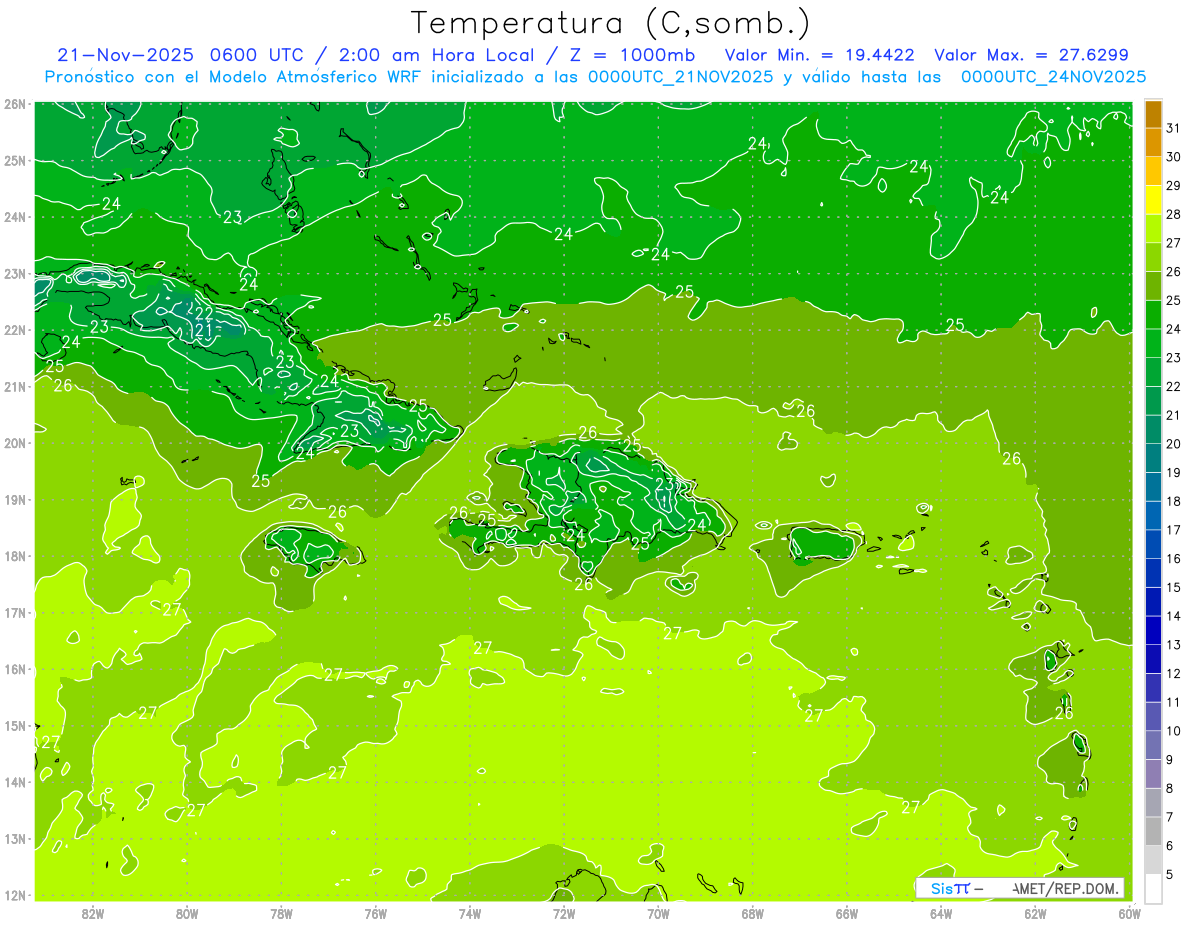The height and width of the screenshot is (927, 1200).
Task: Pick the yellow swatch between 28 and 29
Action: point(1153,200)
